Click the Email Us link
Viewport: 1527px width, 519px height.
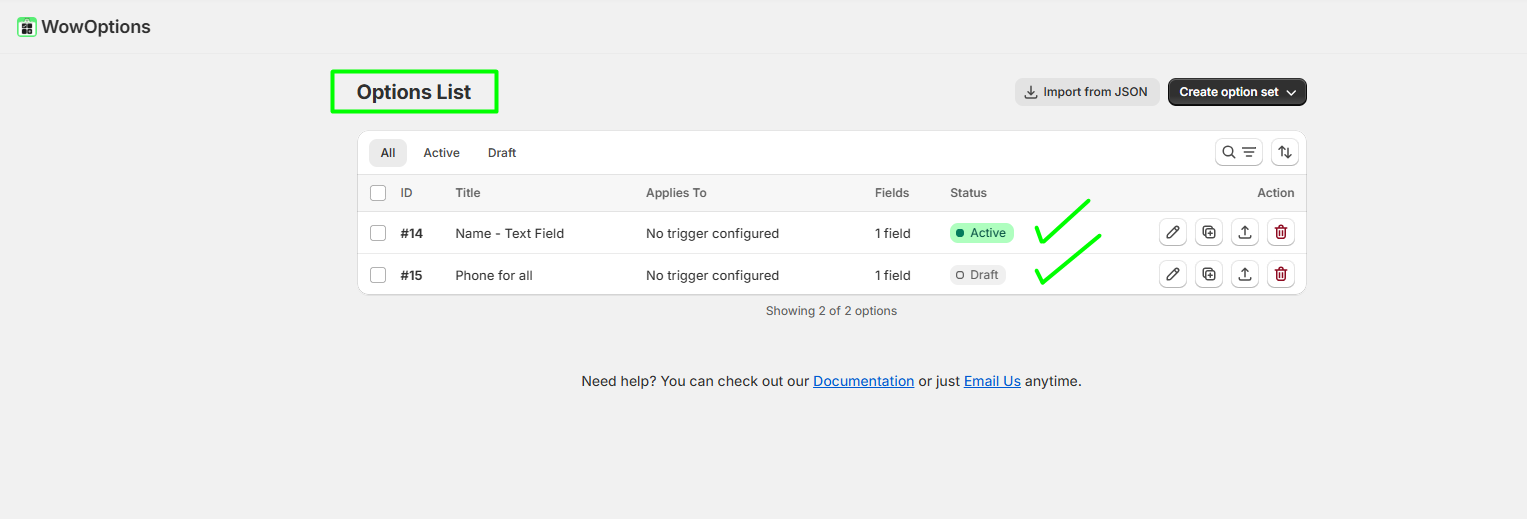click(992, 381)
